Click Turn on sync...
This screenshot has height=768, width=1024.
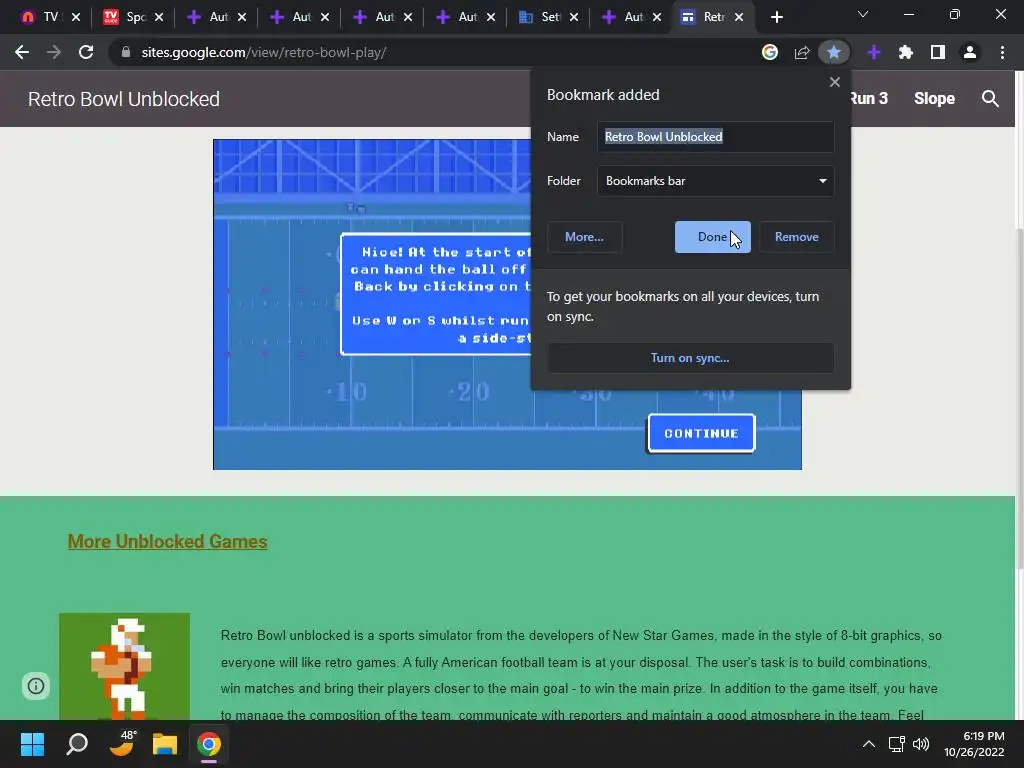coord(690,358)
